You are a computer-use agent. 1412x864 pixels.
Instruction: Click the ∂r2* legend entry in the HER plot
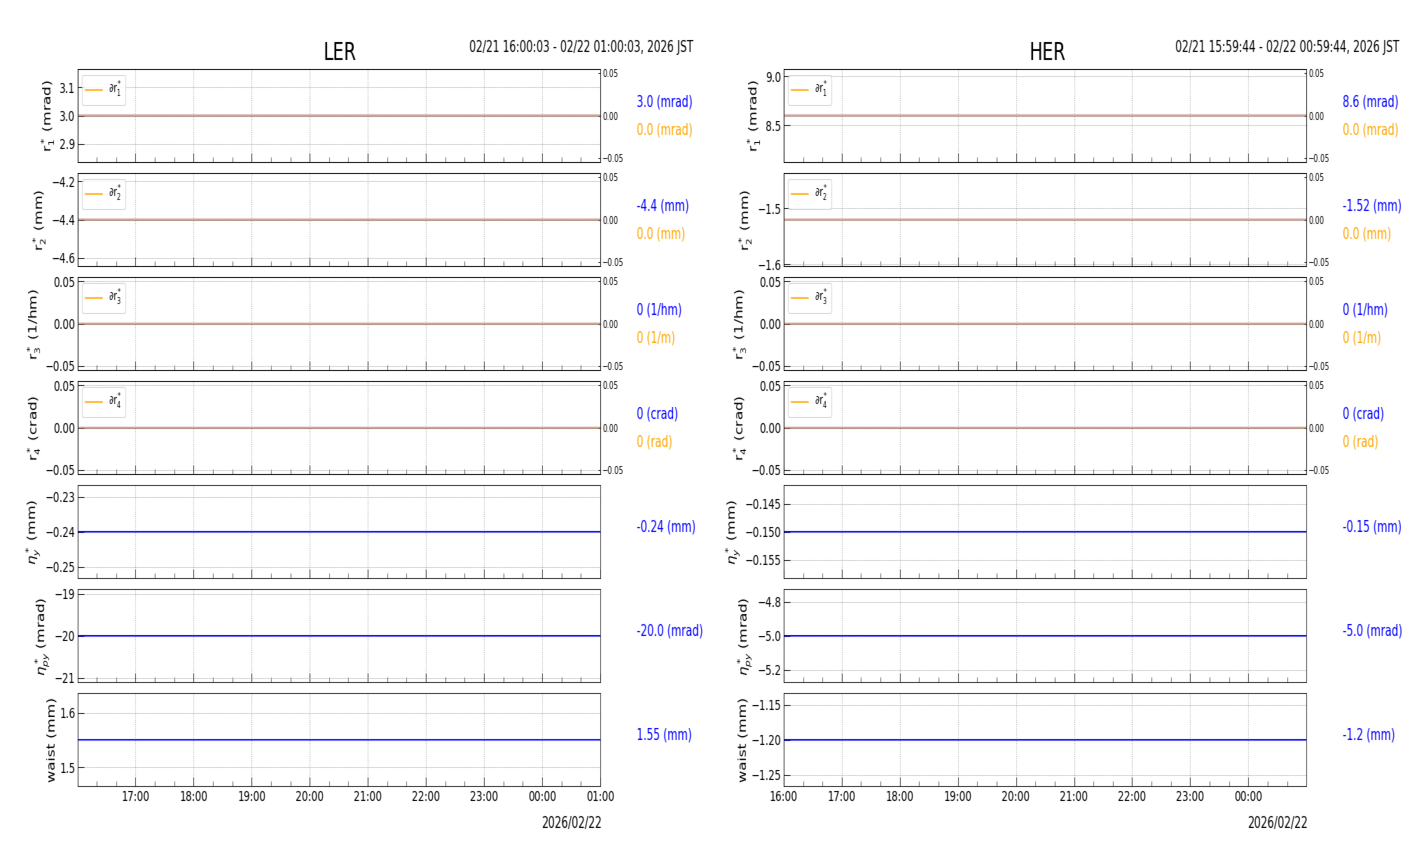click(810, 194)
